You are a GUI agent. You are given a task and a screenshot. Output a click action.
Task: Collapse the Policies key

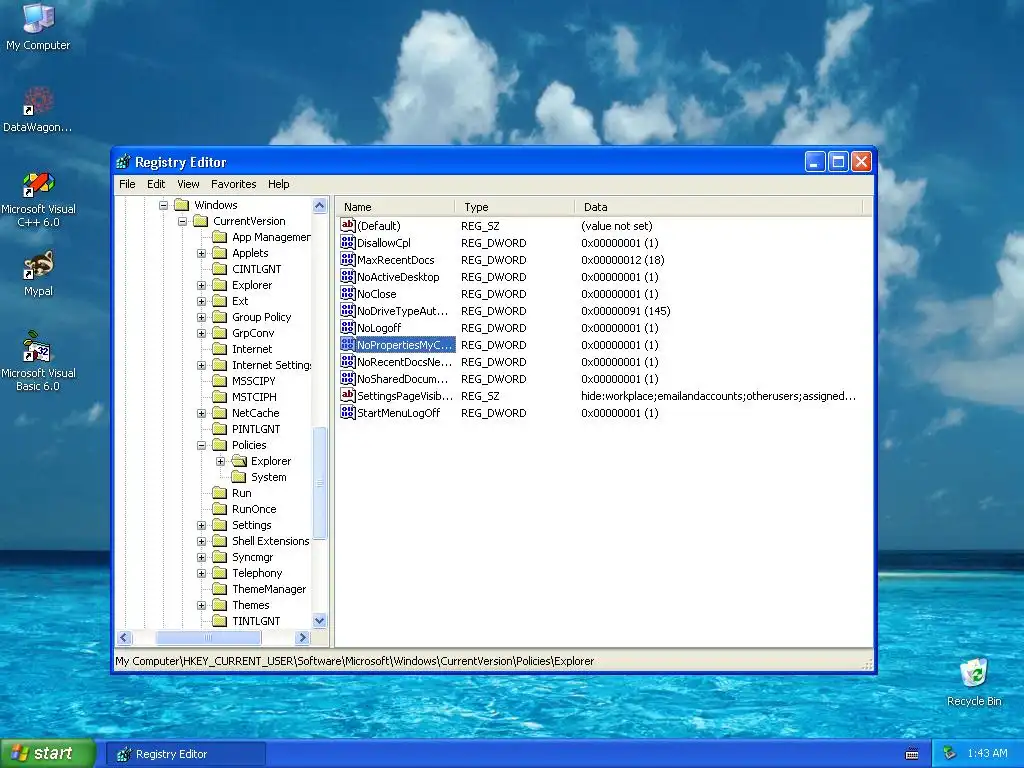pyautogui.click(x=201, y=445)
